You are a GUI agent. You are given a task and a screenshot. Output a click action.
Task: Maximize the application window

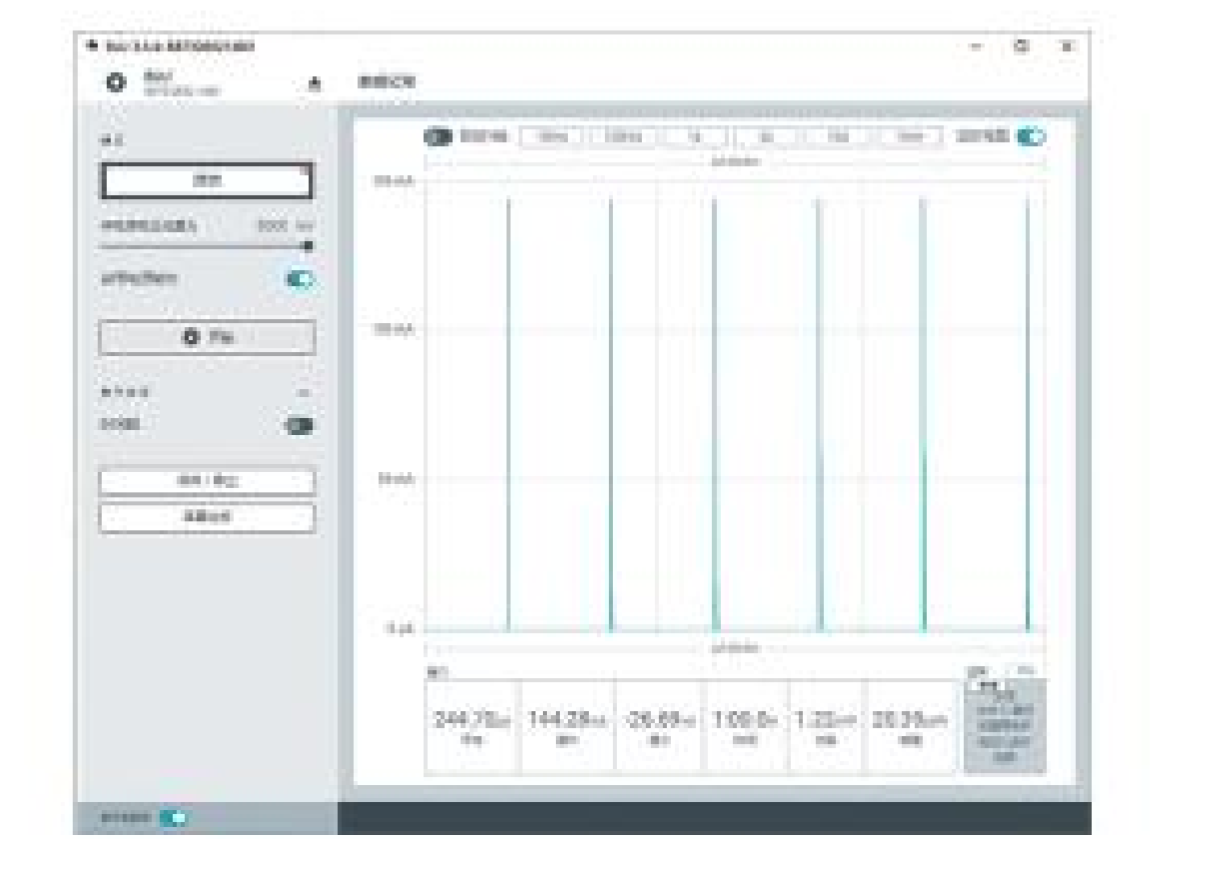coord(1021,46)
